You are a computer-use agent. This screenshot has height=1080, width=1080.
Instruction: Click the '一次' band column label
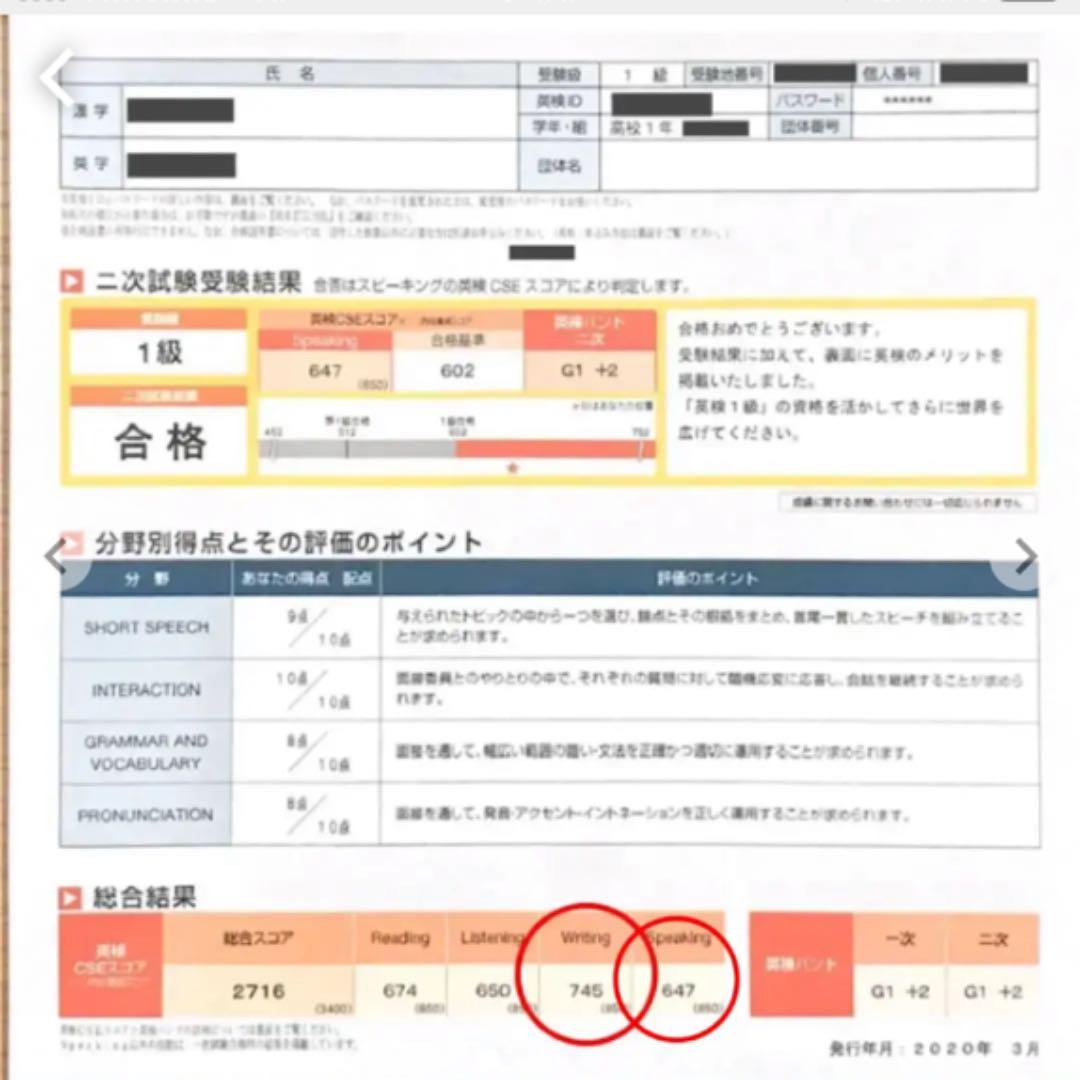pyautogui.click(x=900, y=939)
